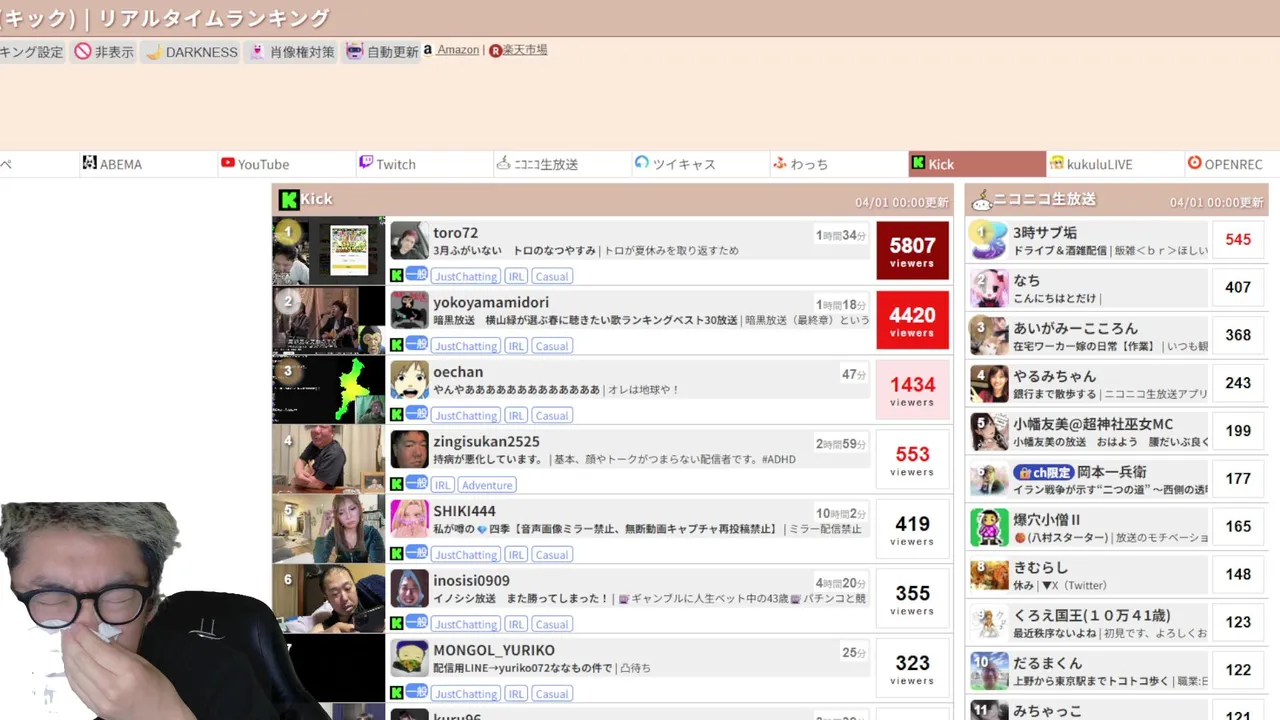This screenshot has width=1280, height=720.
Task: Click Kick icon badge on toro72 row
Action: (x=397, y=275)
